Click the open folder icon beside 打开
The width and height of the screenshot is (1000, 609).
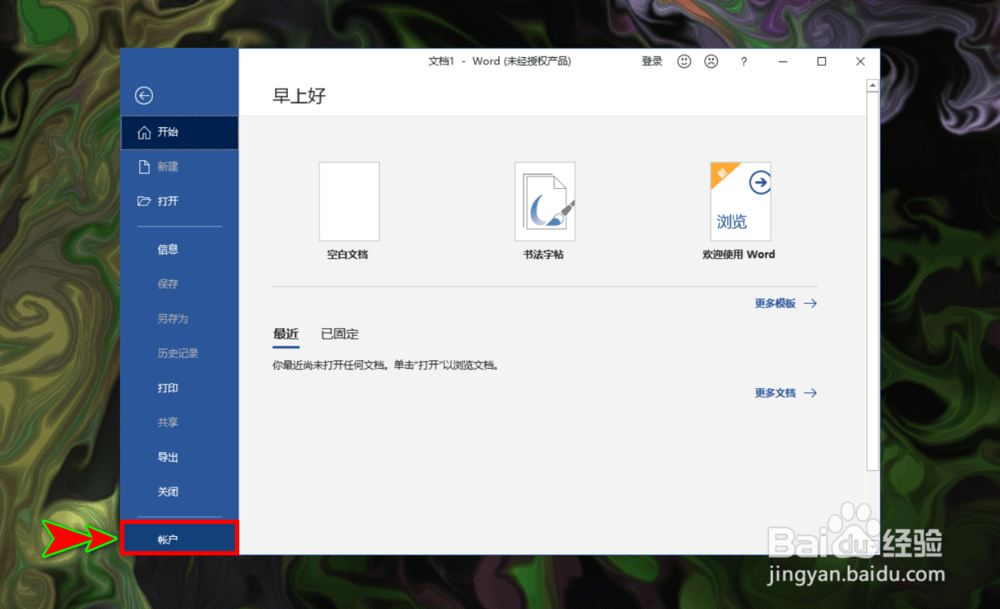pos(144,201)
